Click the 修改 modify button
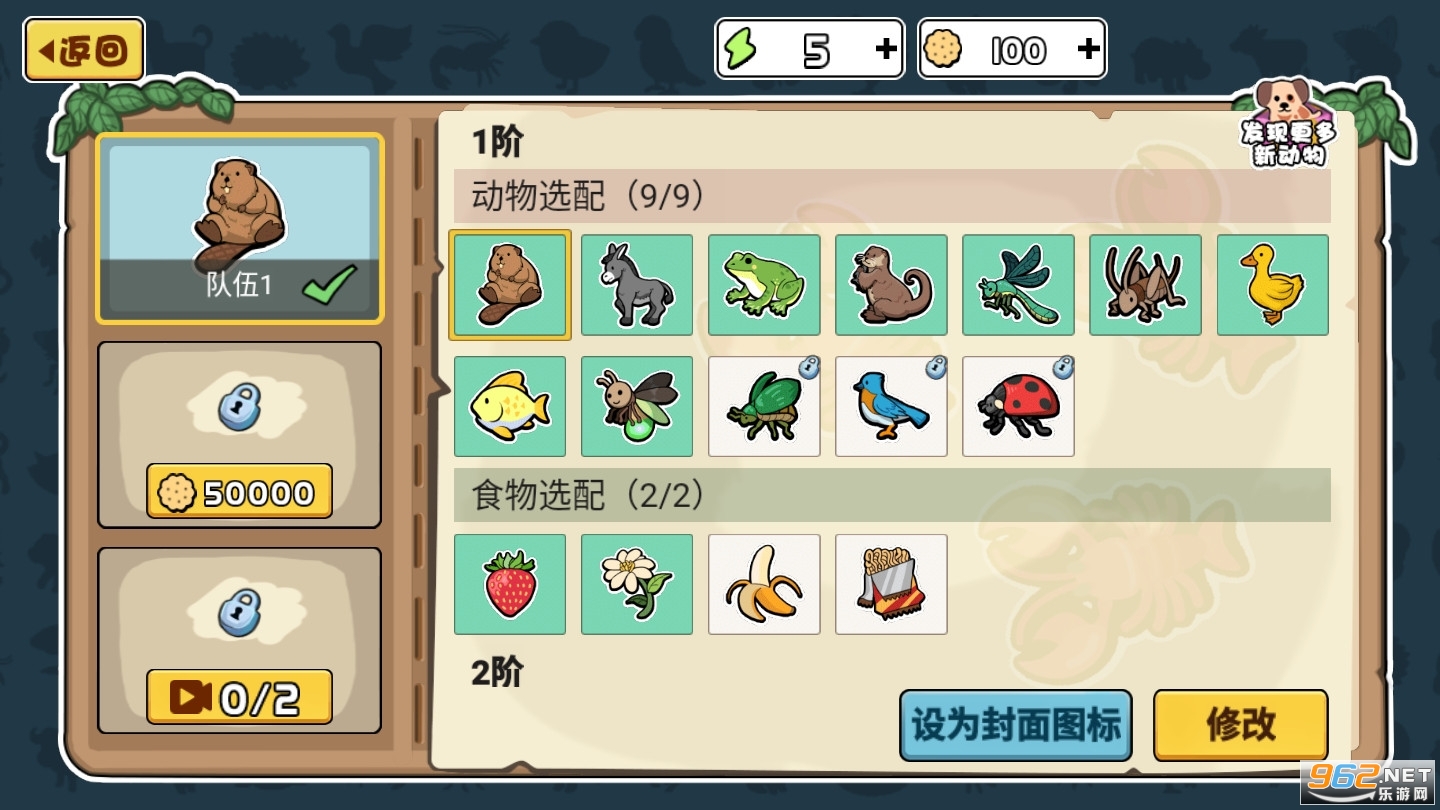Image resolution: width=1440 pixels, height=810 pixels. click(x=1241, y=725)
